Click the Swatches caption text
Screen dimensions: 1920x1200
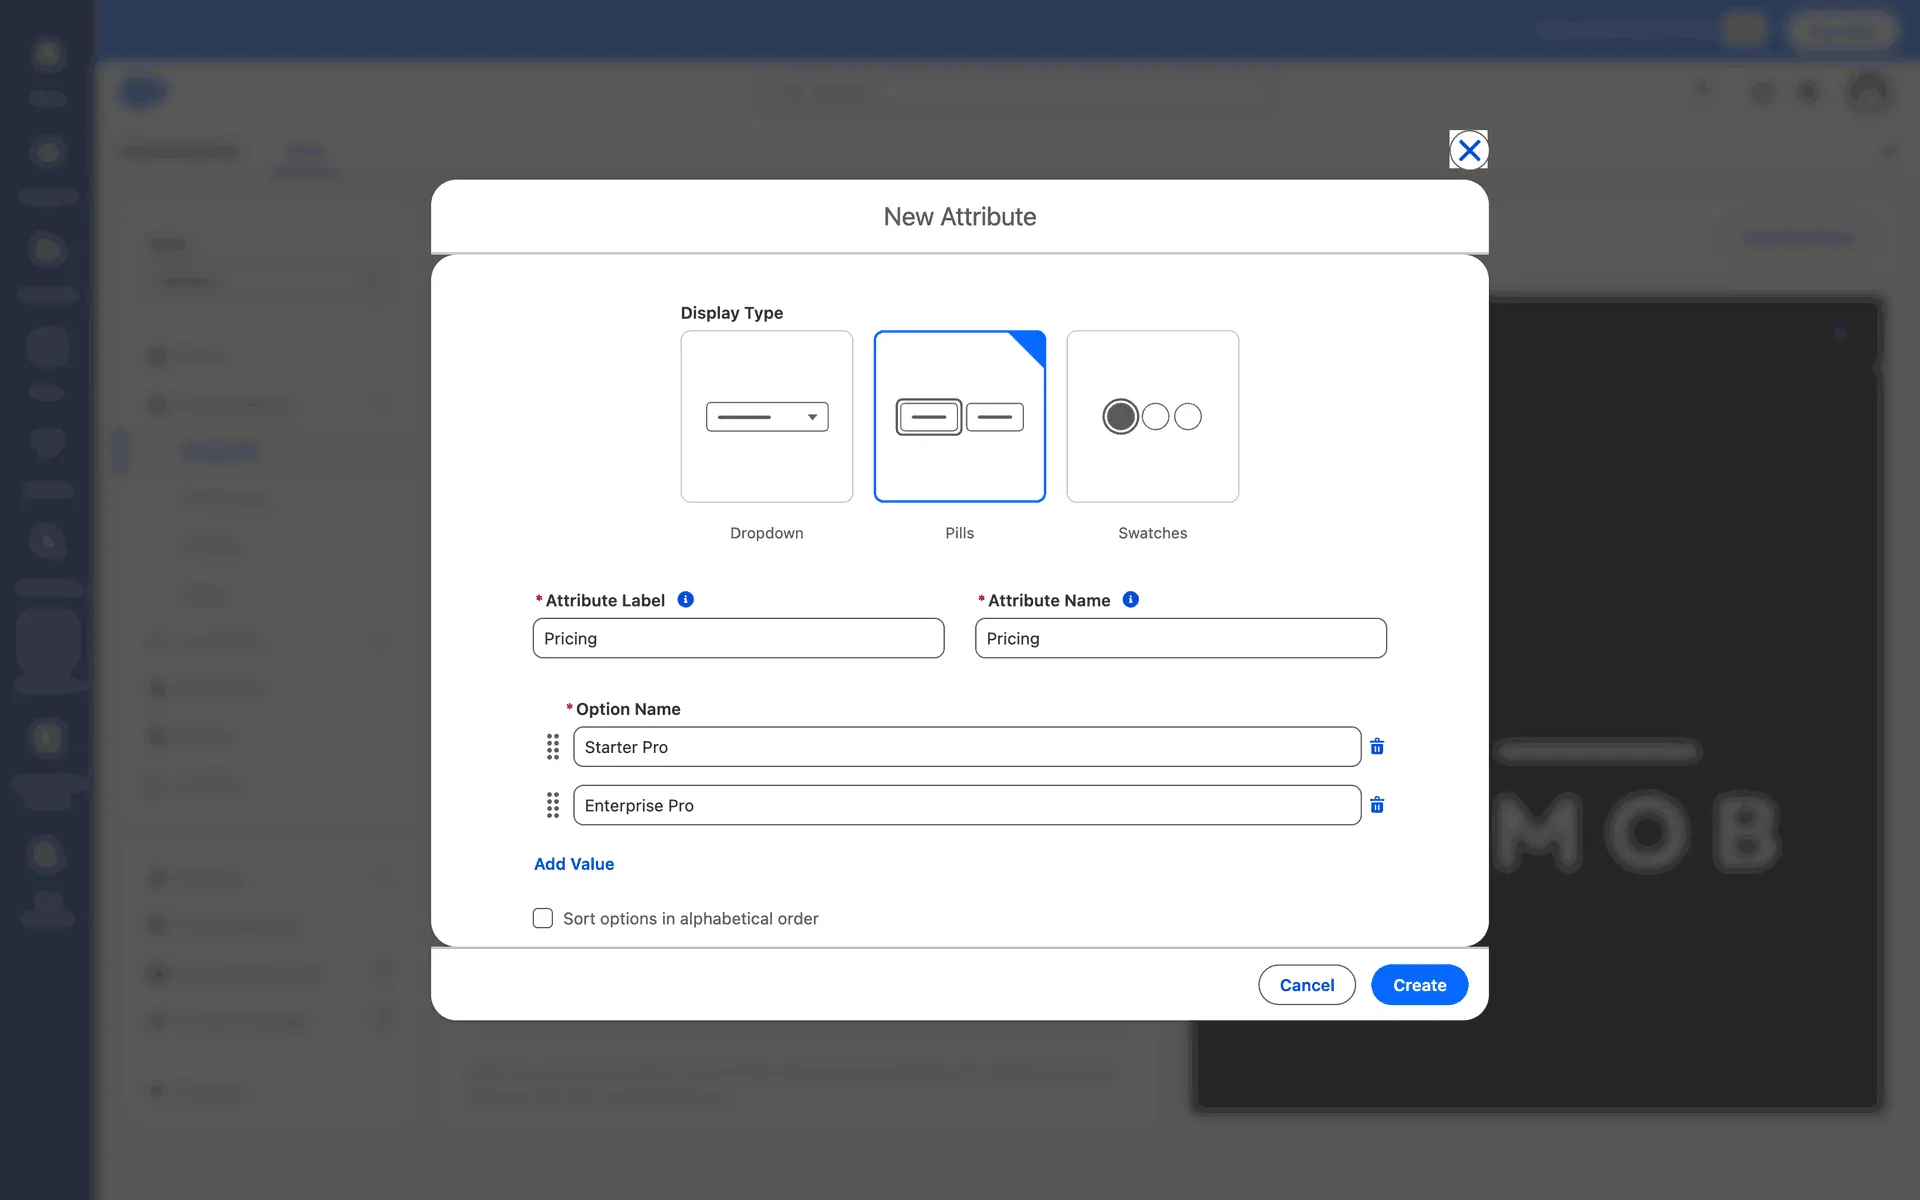(x=1152, y=533)
